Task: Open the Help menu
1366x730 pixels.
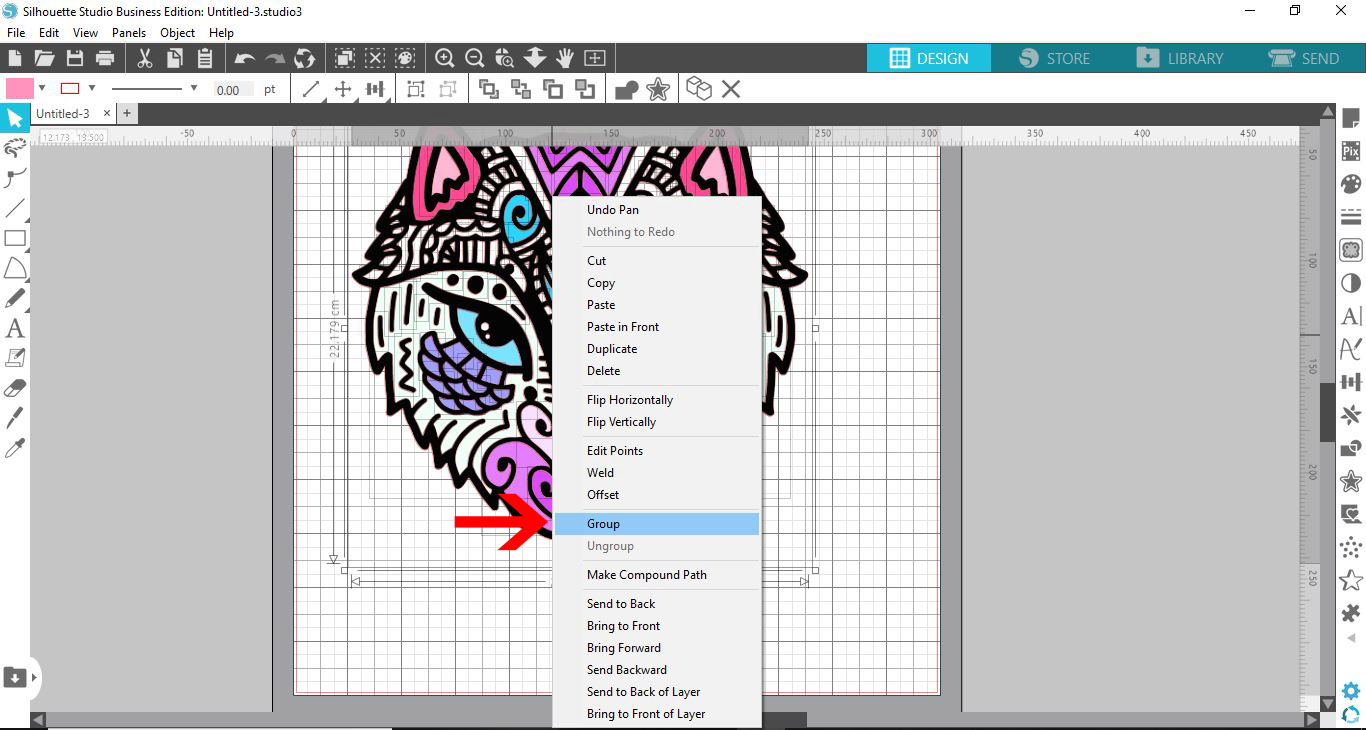Action: coord(221,33)
